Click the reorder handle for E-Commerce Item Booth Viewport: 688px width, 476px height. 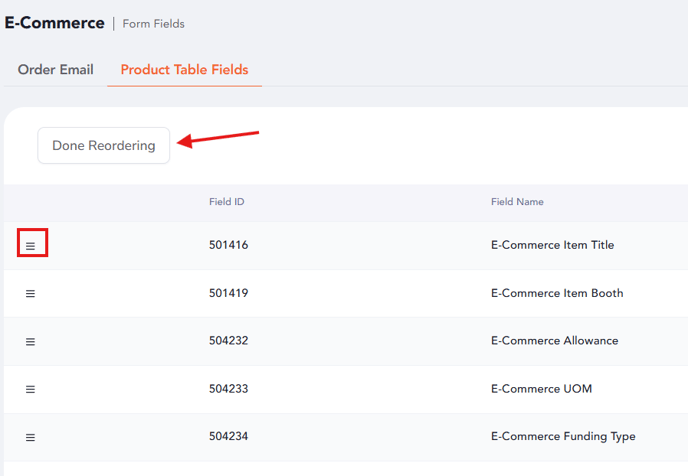[30, 293]
